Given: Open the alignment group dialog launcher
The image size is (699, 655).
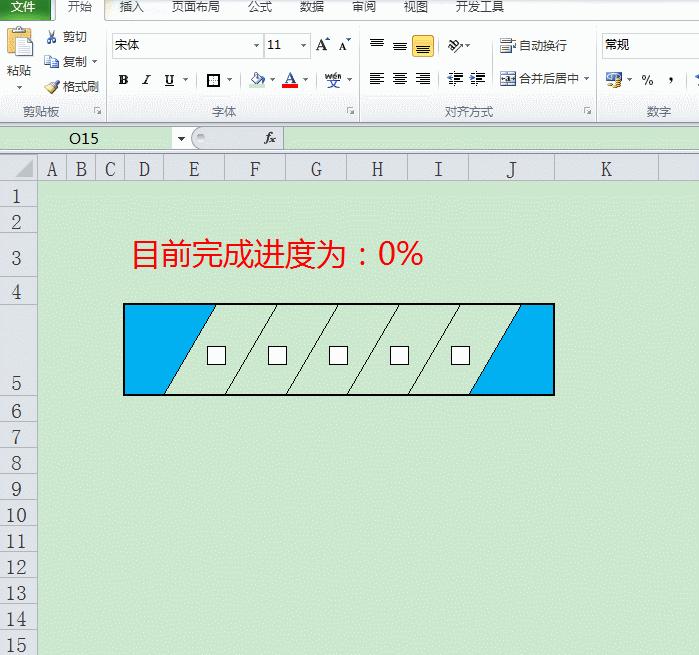Looking at the screenshot, I should click(x=588, y=111).
